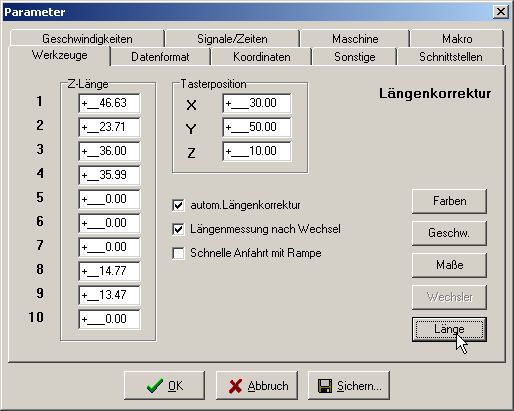
Task: Click the red X icon on Abbruch
Action: [236, 386]
